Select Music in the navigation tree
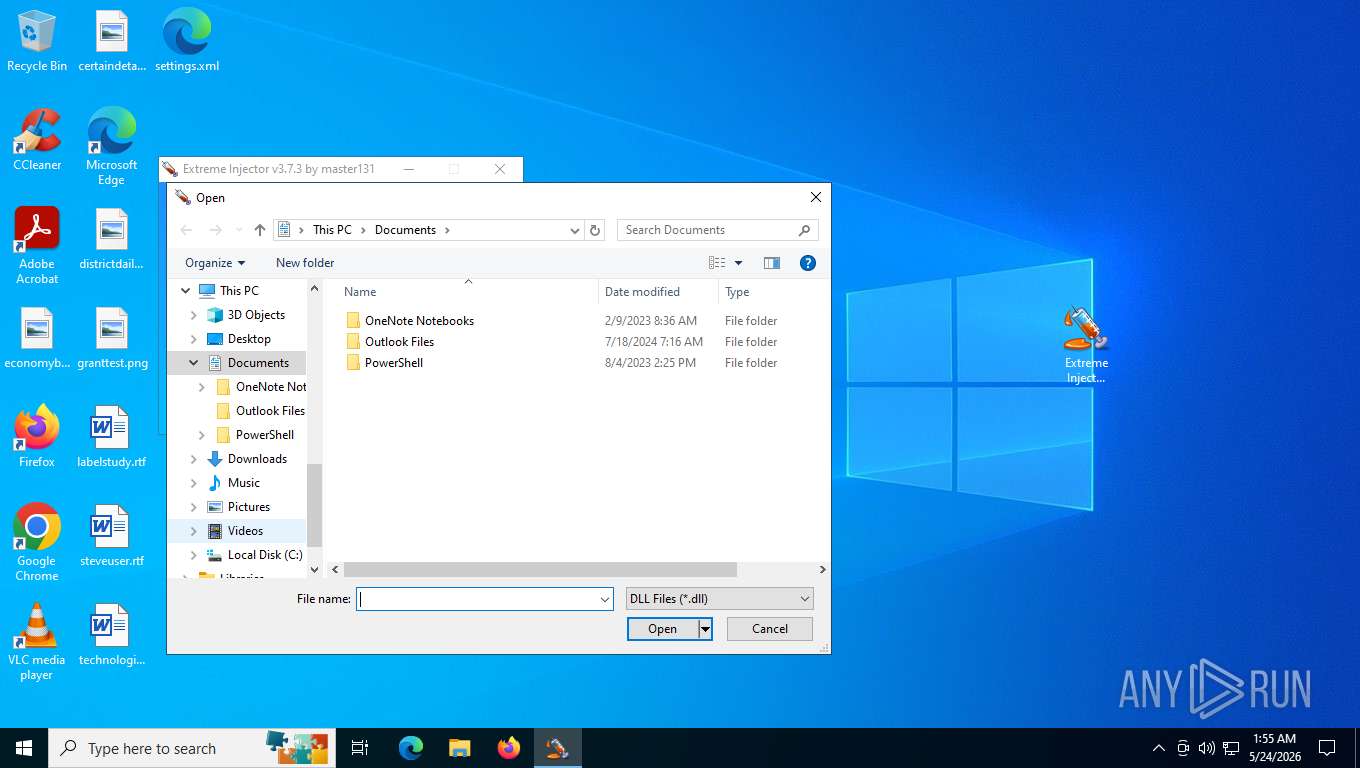The image size is (1360, 768). (x=244, y=483)
